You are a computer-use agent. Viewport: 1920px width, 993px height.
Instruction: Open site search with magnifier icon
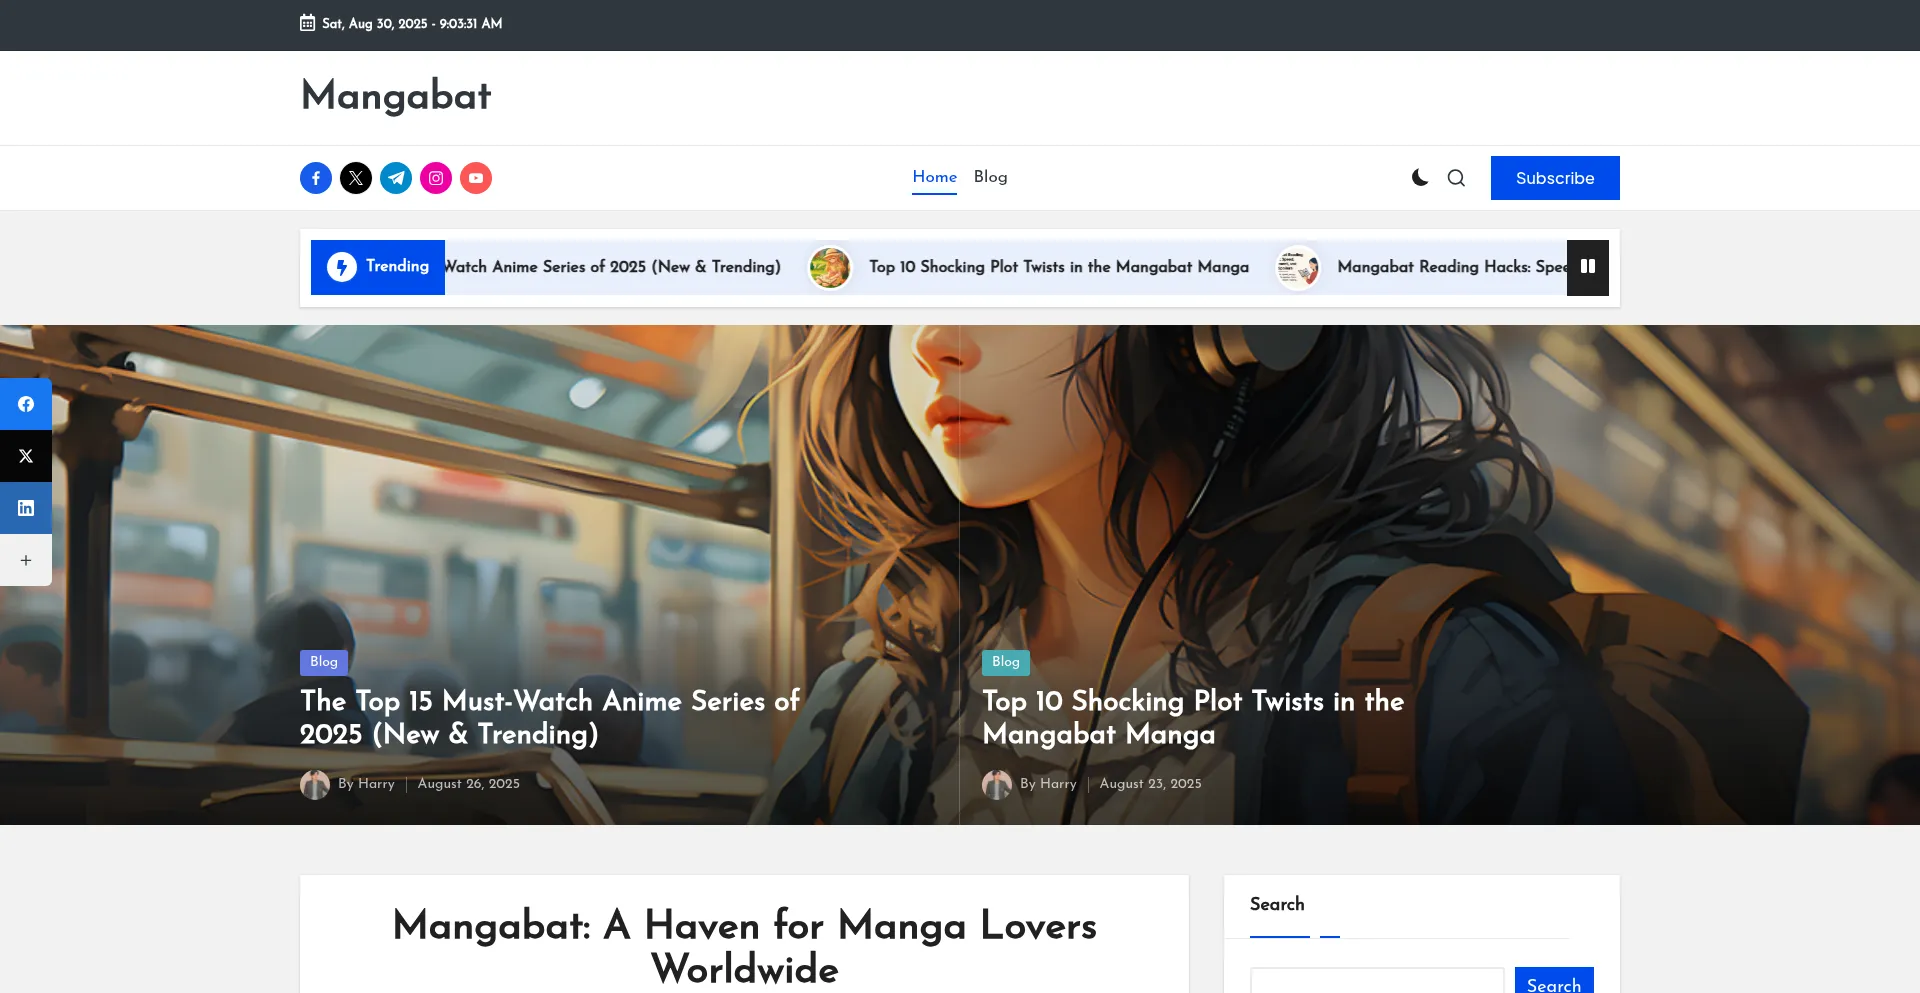tap(1456, 178)
